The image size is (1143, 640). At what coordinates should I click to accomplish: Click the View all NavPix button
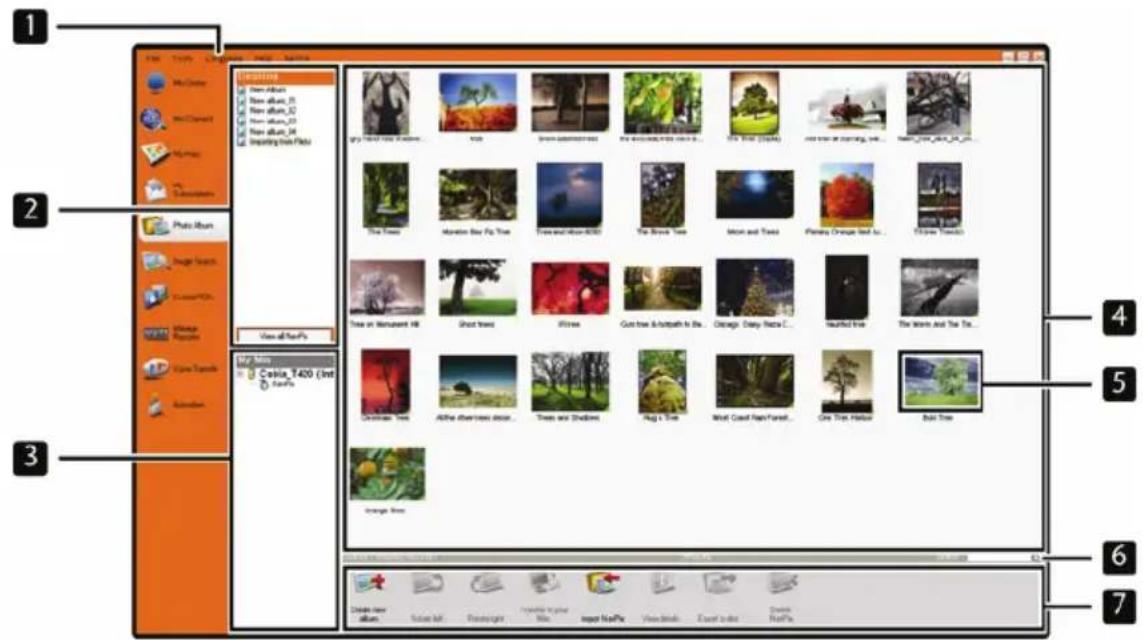284,336
